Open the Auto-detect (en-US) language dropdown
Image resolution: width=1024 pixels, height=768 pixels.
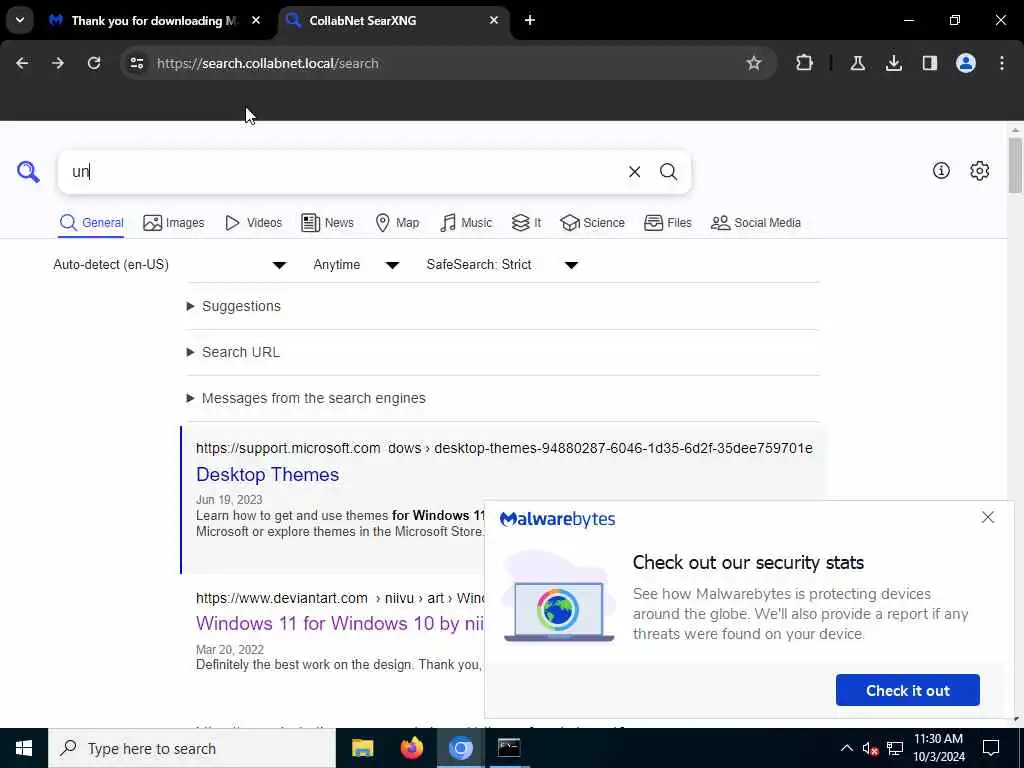pos(170,264)
